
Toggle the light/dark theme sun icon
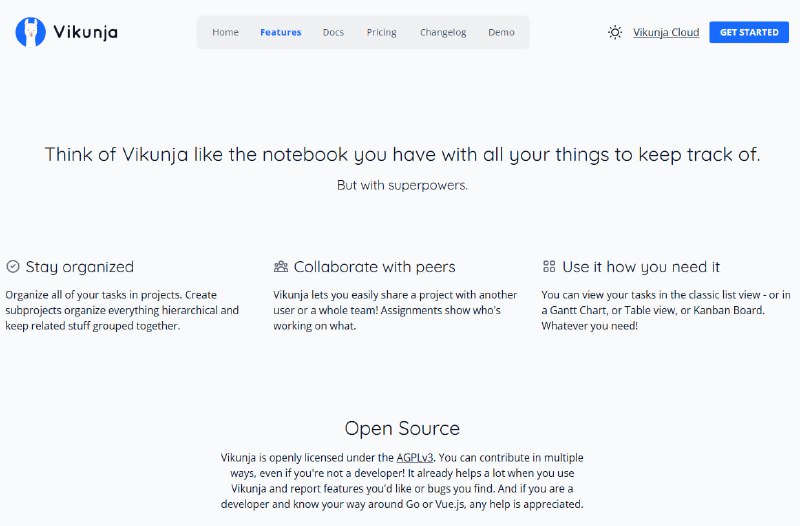(x=615, y=32)
